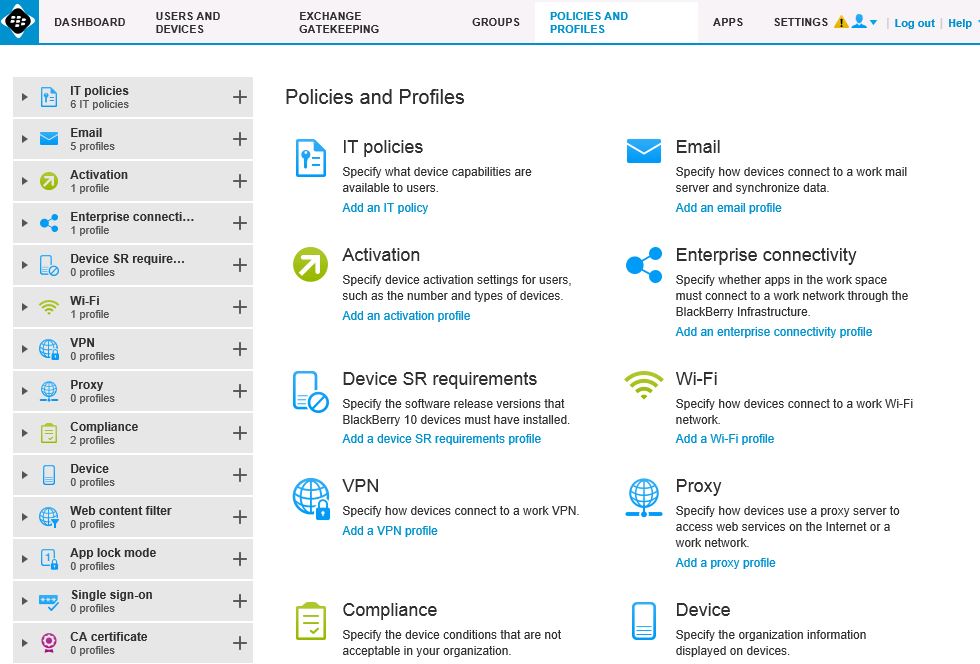The width and height of the screenshot is (980, 664).
Task: Click the IT policies sidebar icon
Action: coord(49,97)
